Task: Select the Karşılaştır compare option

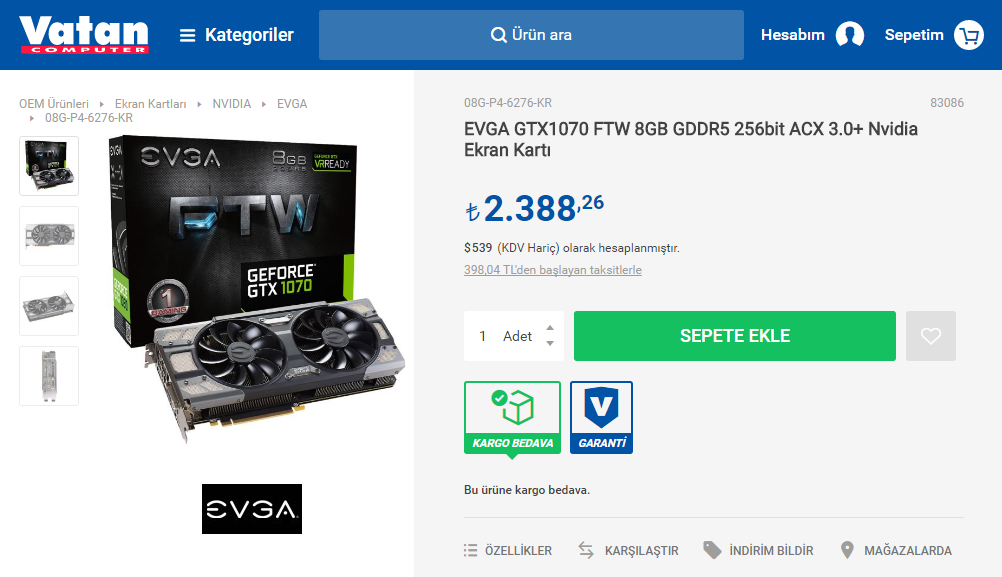Action: [629, 550]
